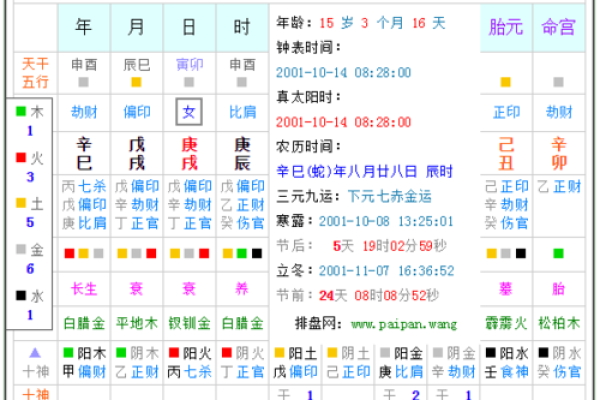
Task: Click pink 胎 in the 命宫 column
Action: pyautogui.click(x=559, y=289)
